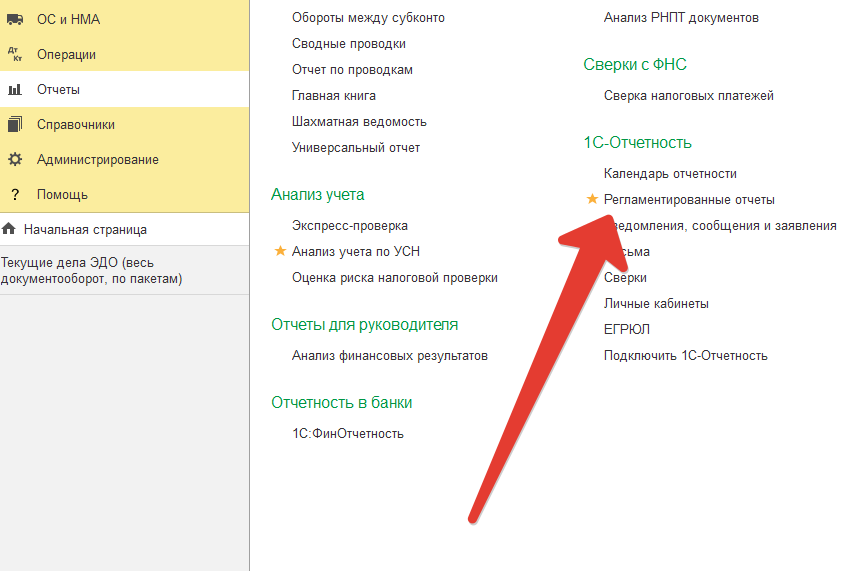Open 1С:ФинОтчетность link
The height and width of the screenshot is (571, 849).
click(347, 434)
